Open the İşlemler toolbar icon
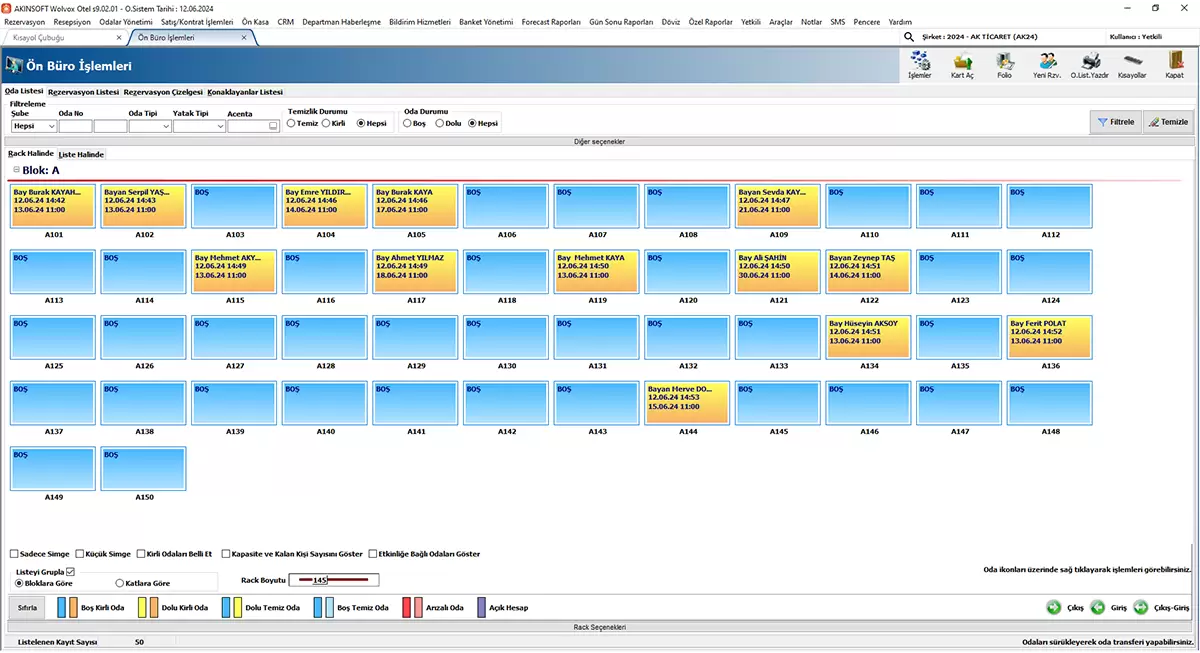Image resolution: width=1200 pixels, height=653 pixels. [919, 62]
